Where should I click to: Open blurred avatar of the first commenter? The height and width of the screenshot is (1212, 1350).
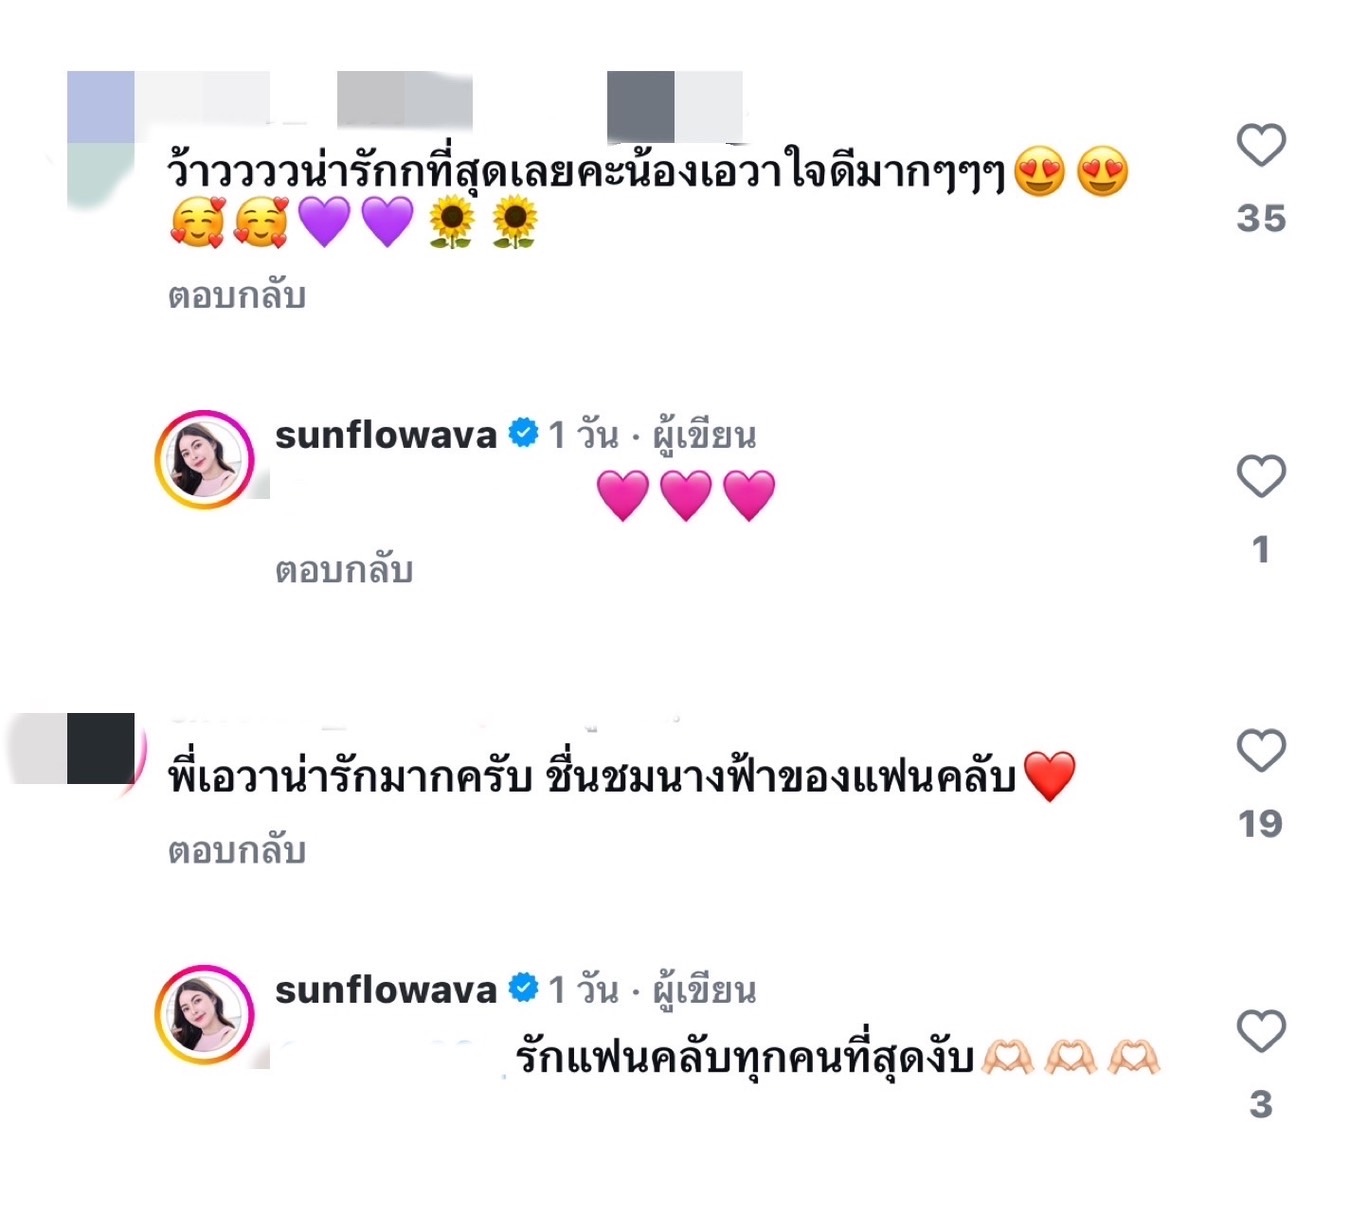point(100,140)
